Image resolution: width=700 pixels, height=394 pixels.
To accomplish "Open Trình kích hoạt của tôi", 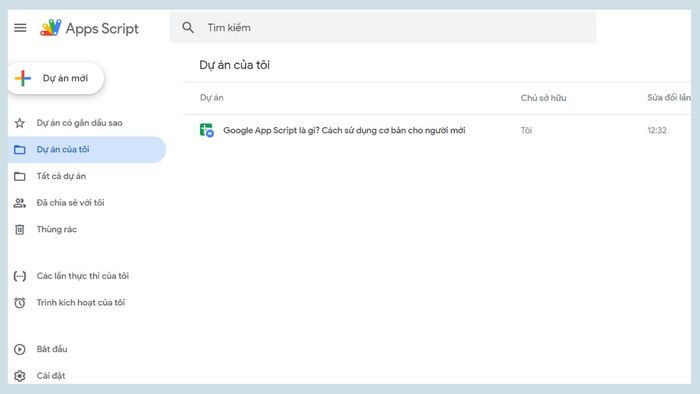I will point(81,303).
